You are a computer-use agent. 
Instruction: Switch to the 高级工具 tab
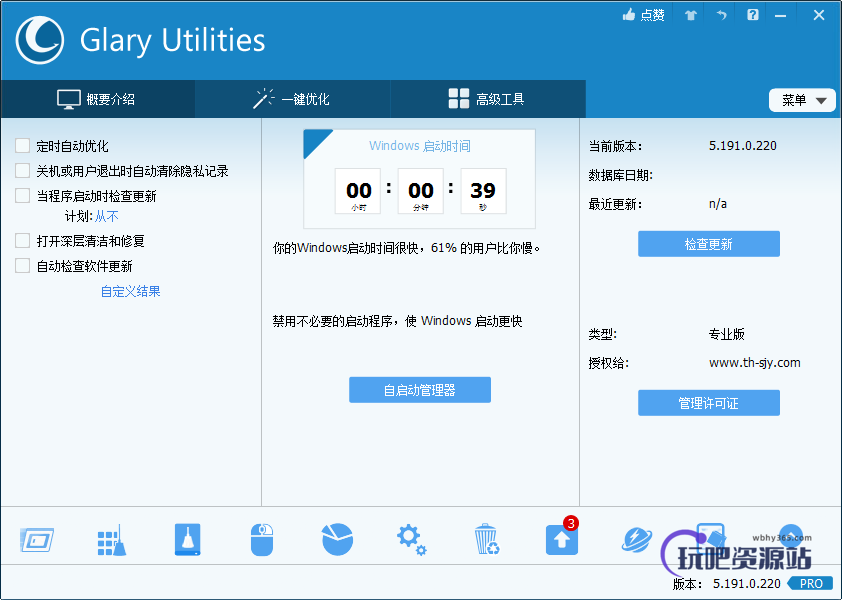488,99
